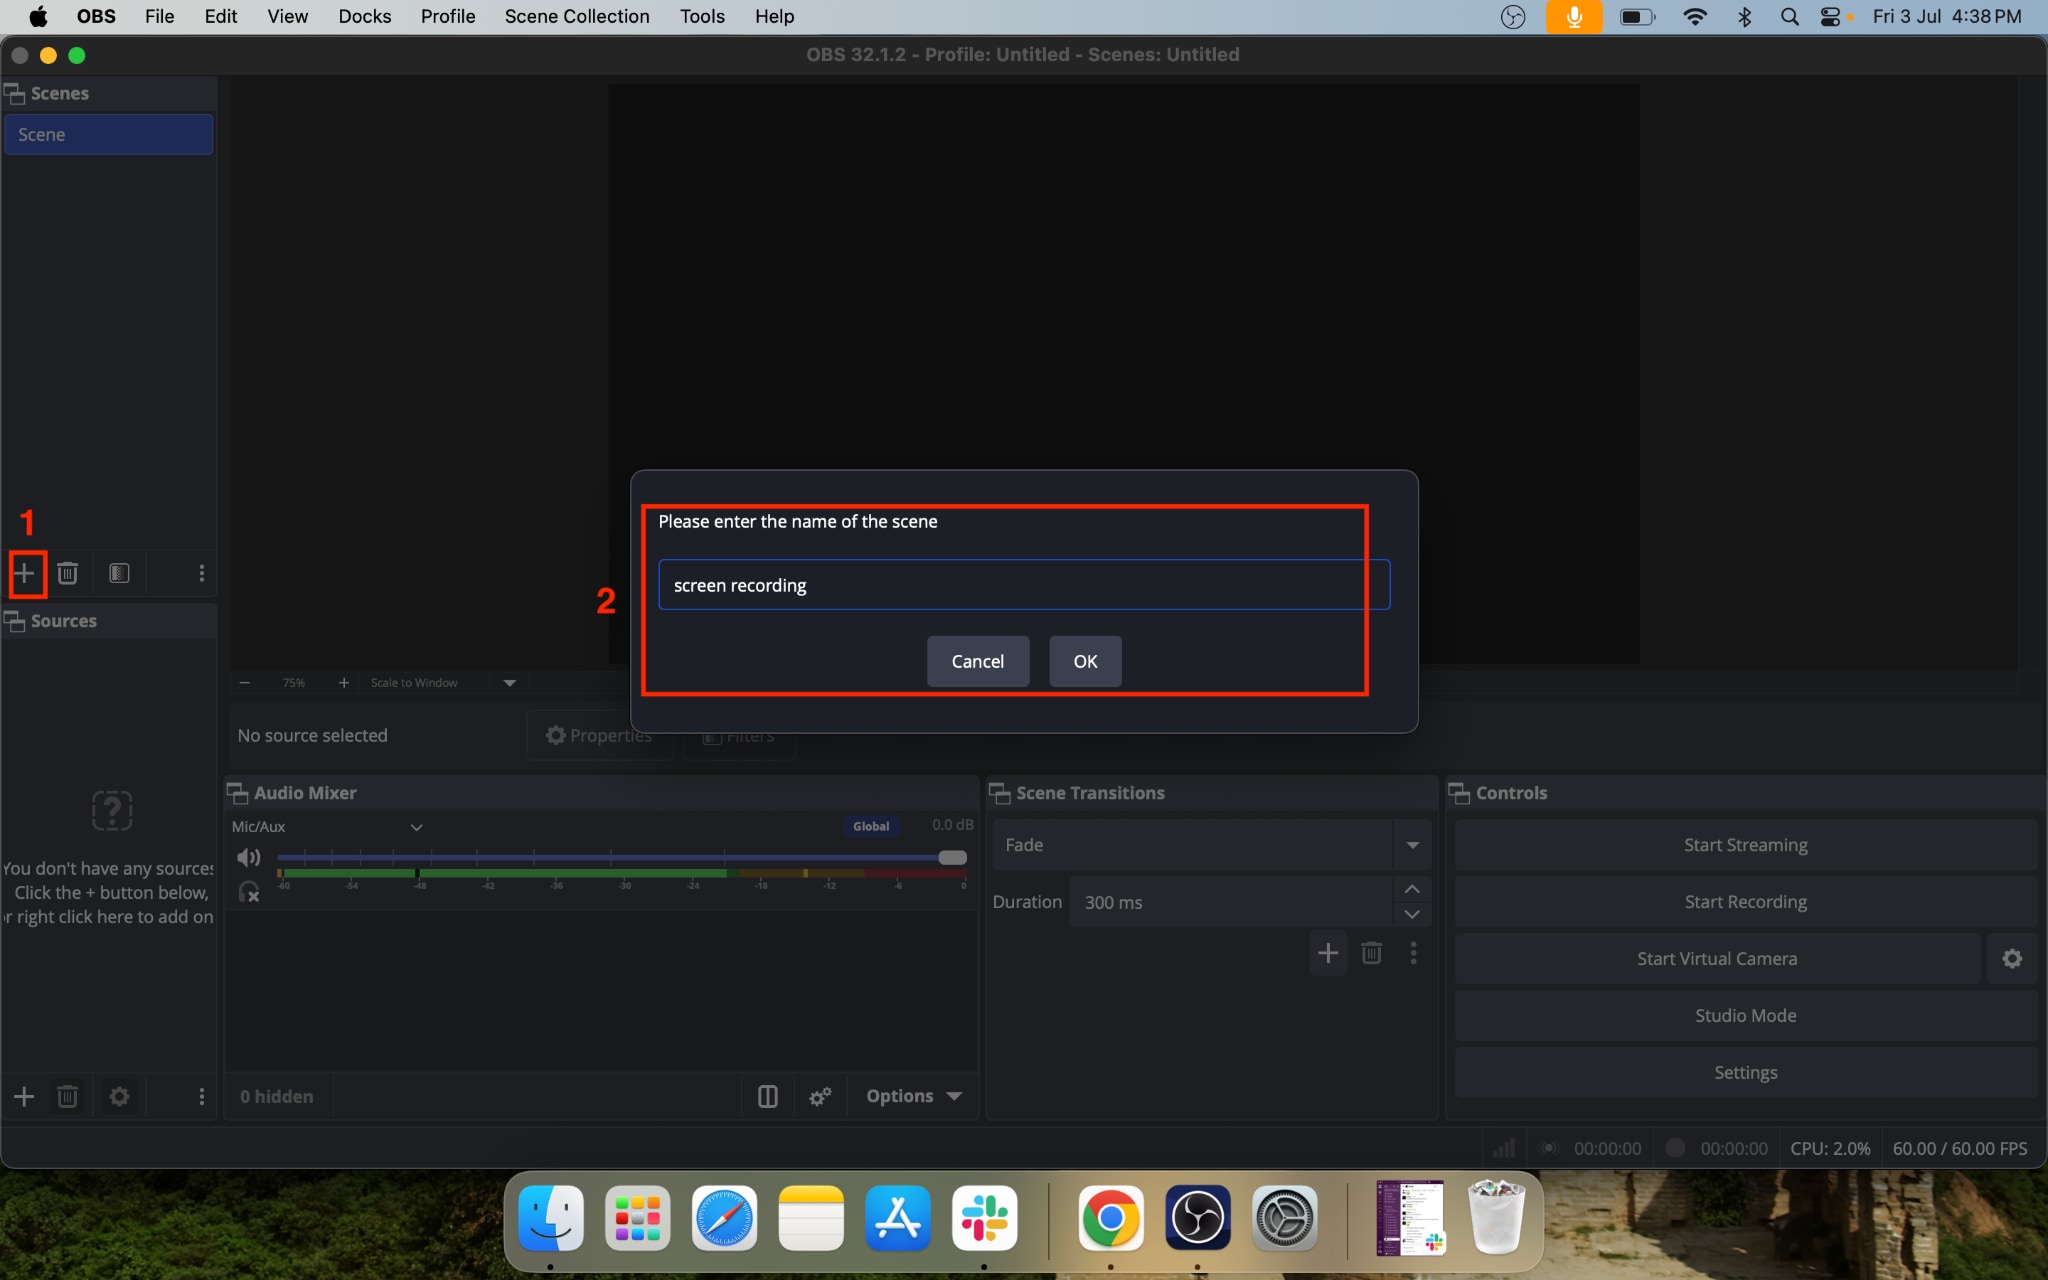Open Control Center in menu bar
Image resolution: width=2048 pixels, height=1280 pixels.
click(x=1831, y=17)
